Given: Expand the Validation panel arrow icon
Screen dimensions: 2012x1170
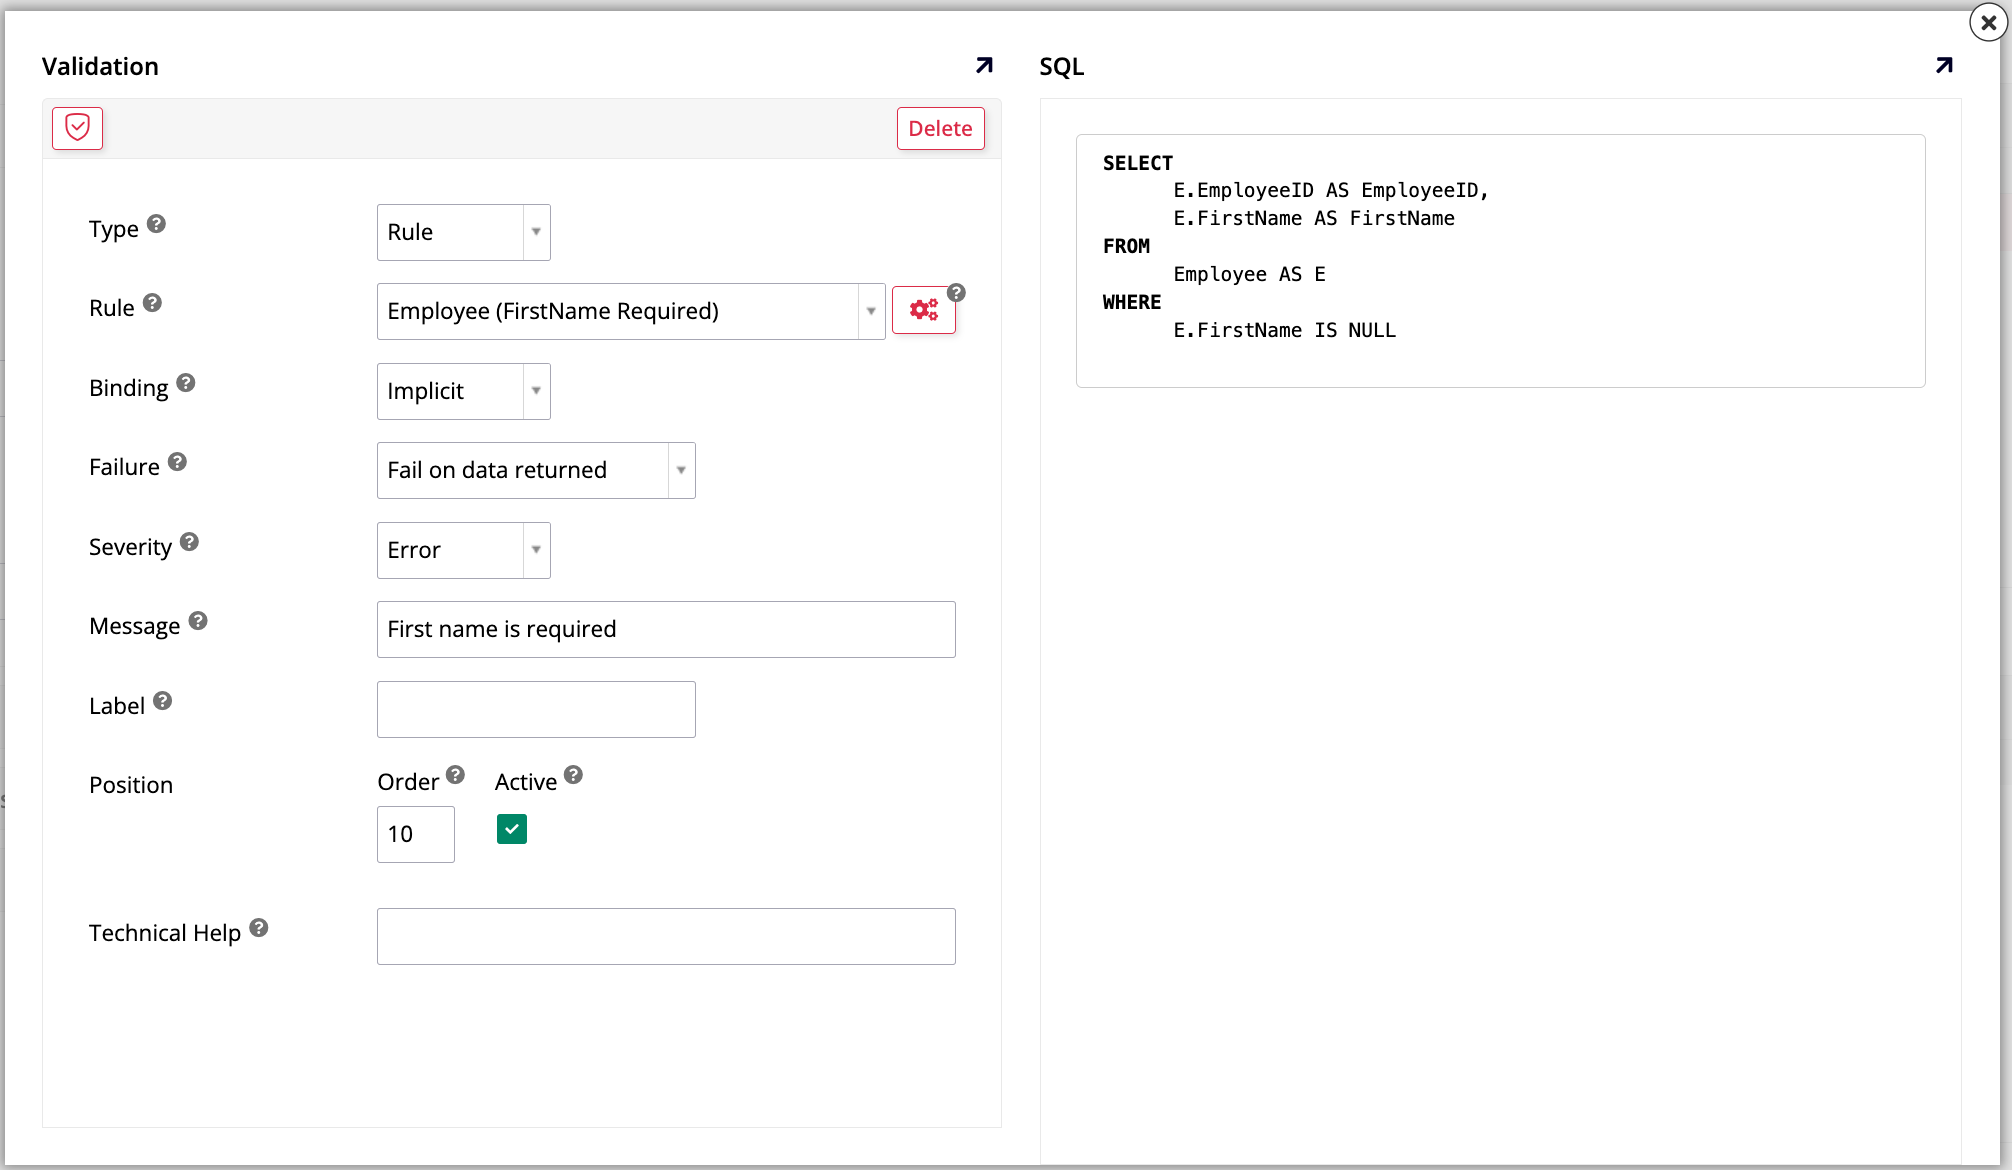Looking at the screenshot, I should [x=984, y=65].
